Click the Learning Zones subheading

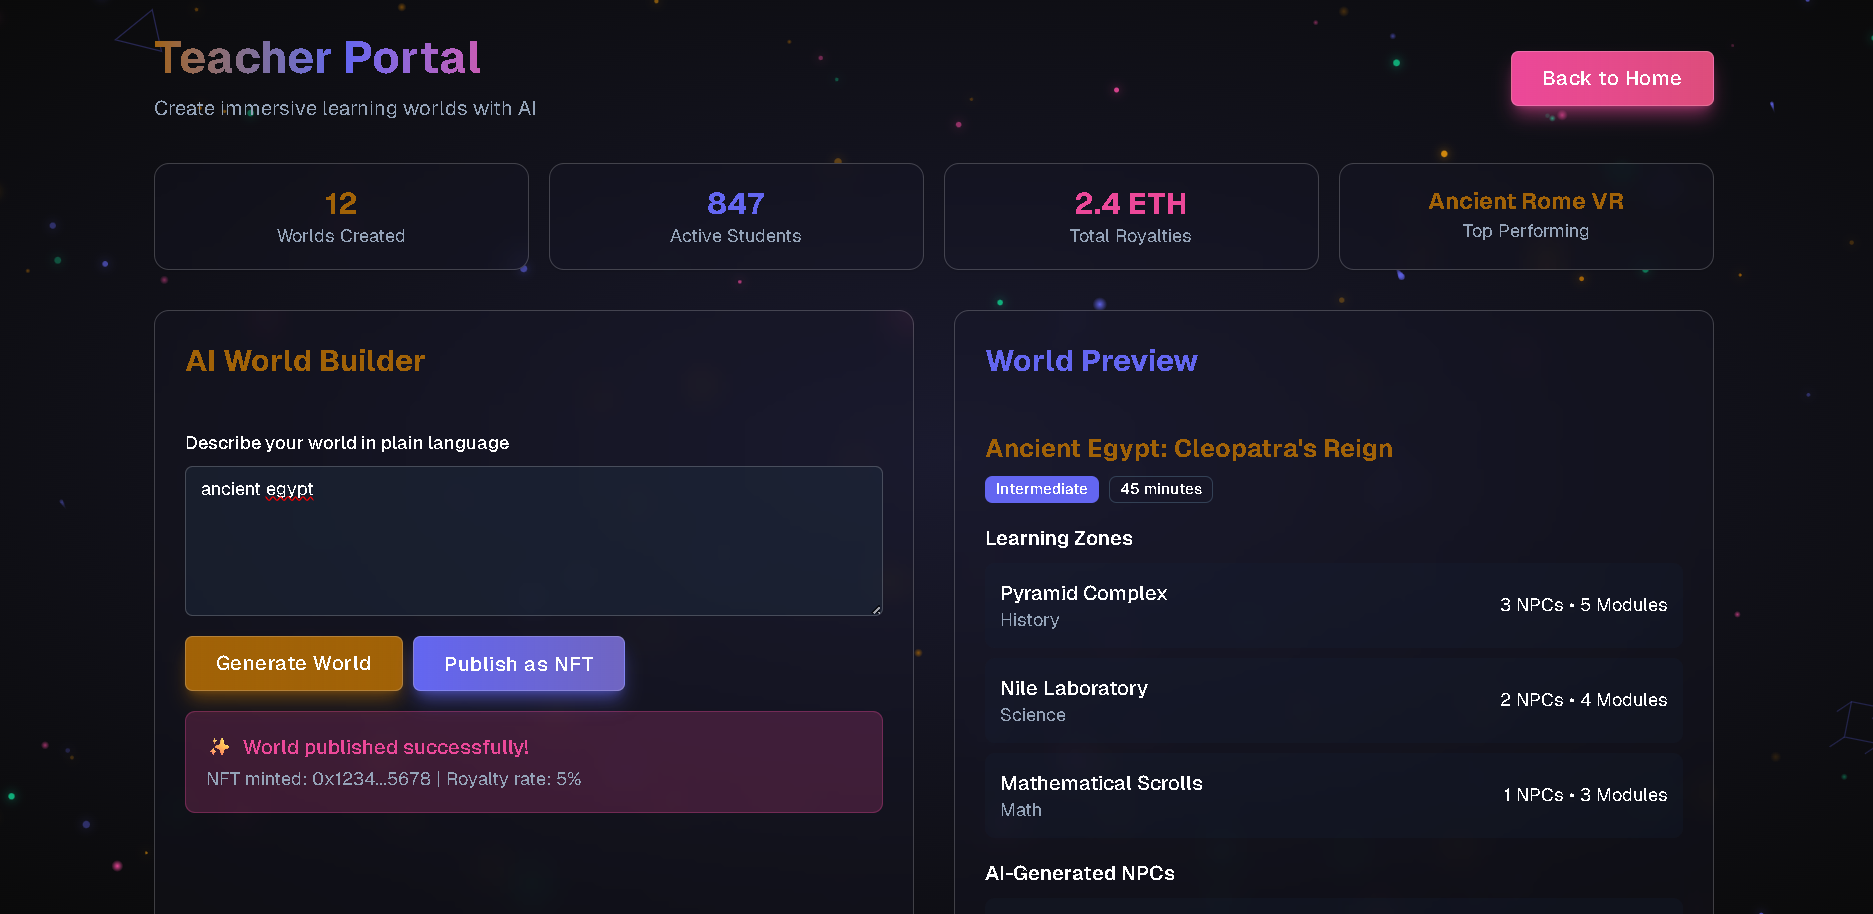(1059, 538)
